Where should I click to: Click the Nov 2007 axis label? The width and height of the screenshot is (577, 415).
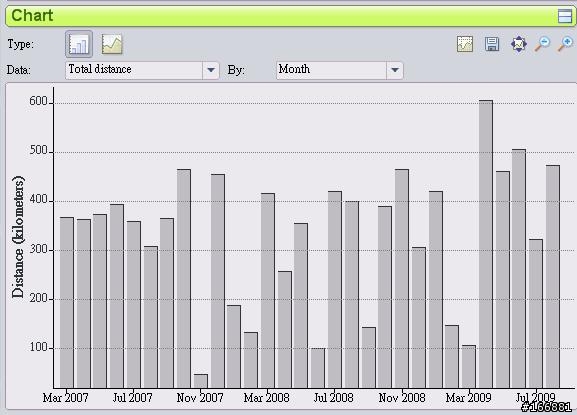click(200, 398)
